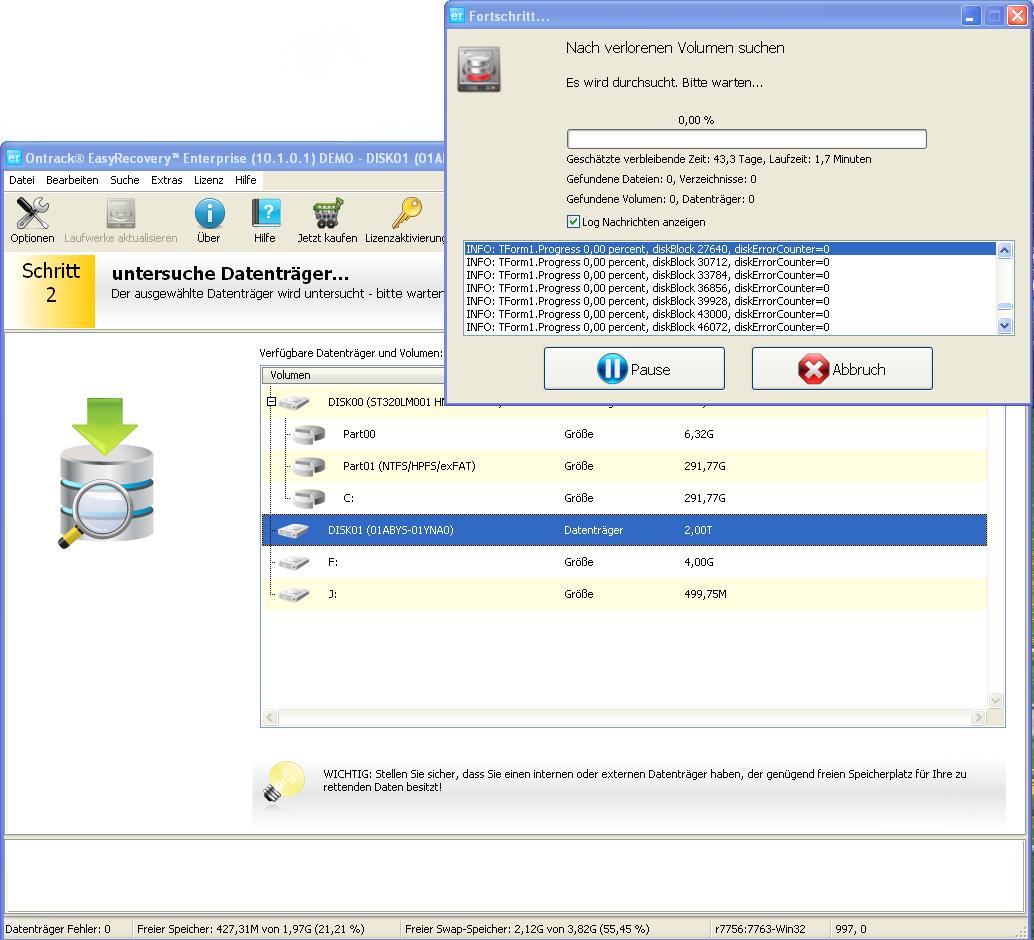Select log entry with diskBlock 46072
Image resolution: width=1034 pixels, height=940 pixels.
(x=730, y=327)
